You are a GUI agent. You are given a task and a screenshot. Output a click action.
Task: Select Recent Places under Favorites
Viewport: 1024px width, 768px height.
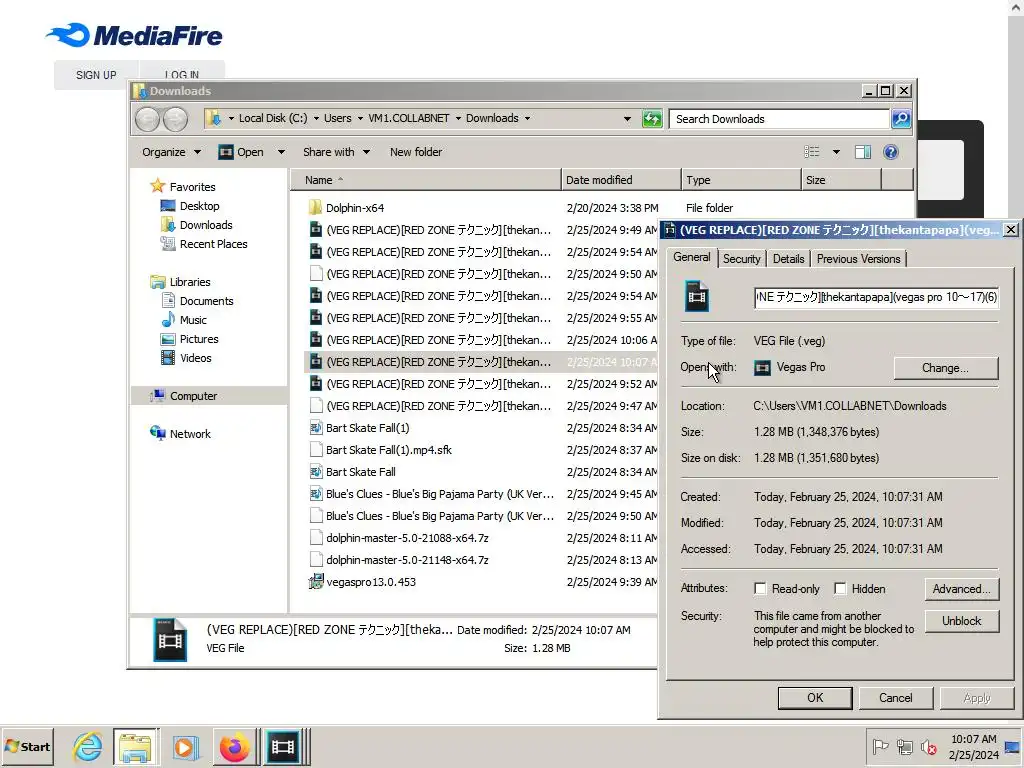pyautogui.click(x=213, y=244)
